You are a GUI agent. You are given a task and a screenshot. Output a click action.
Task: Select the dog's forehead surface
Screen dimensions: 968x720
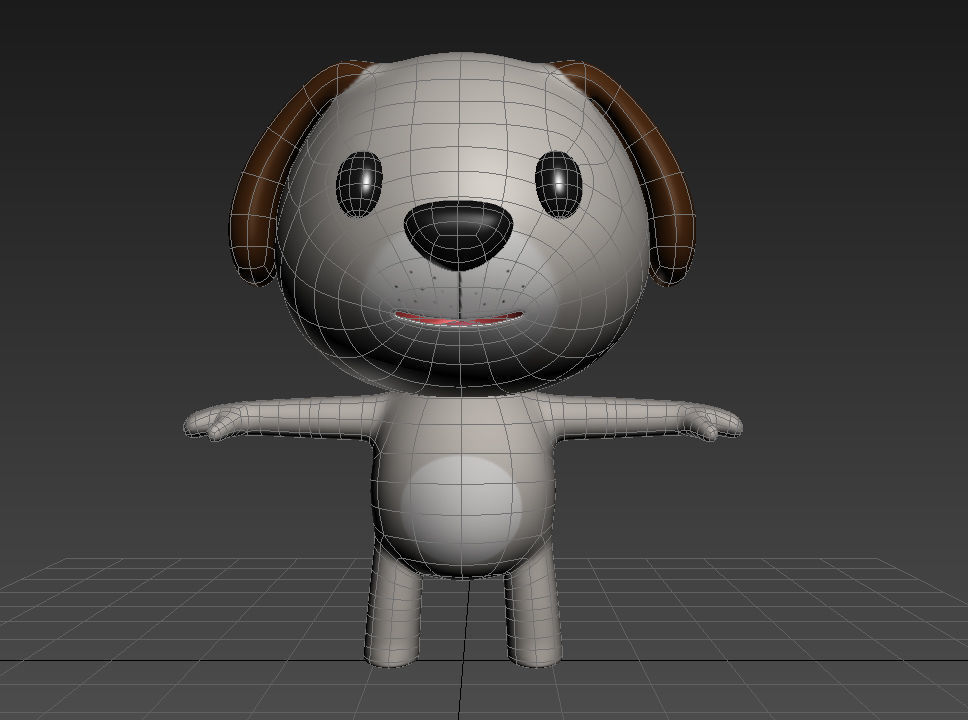tap(460, 111)
